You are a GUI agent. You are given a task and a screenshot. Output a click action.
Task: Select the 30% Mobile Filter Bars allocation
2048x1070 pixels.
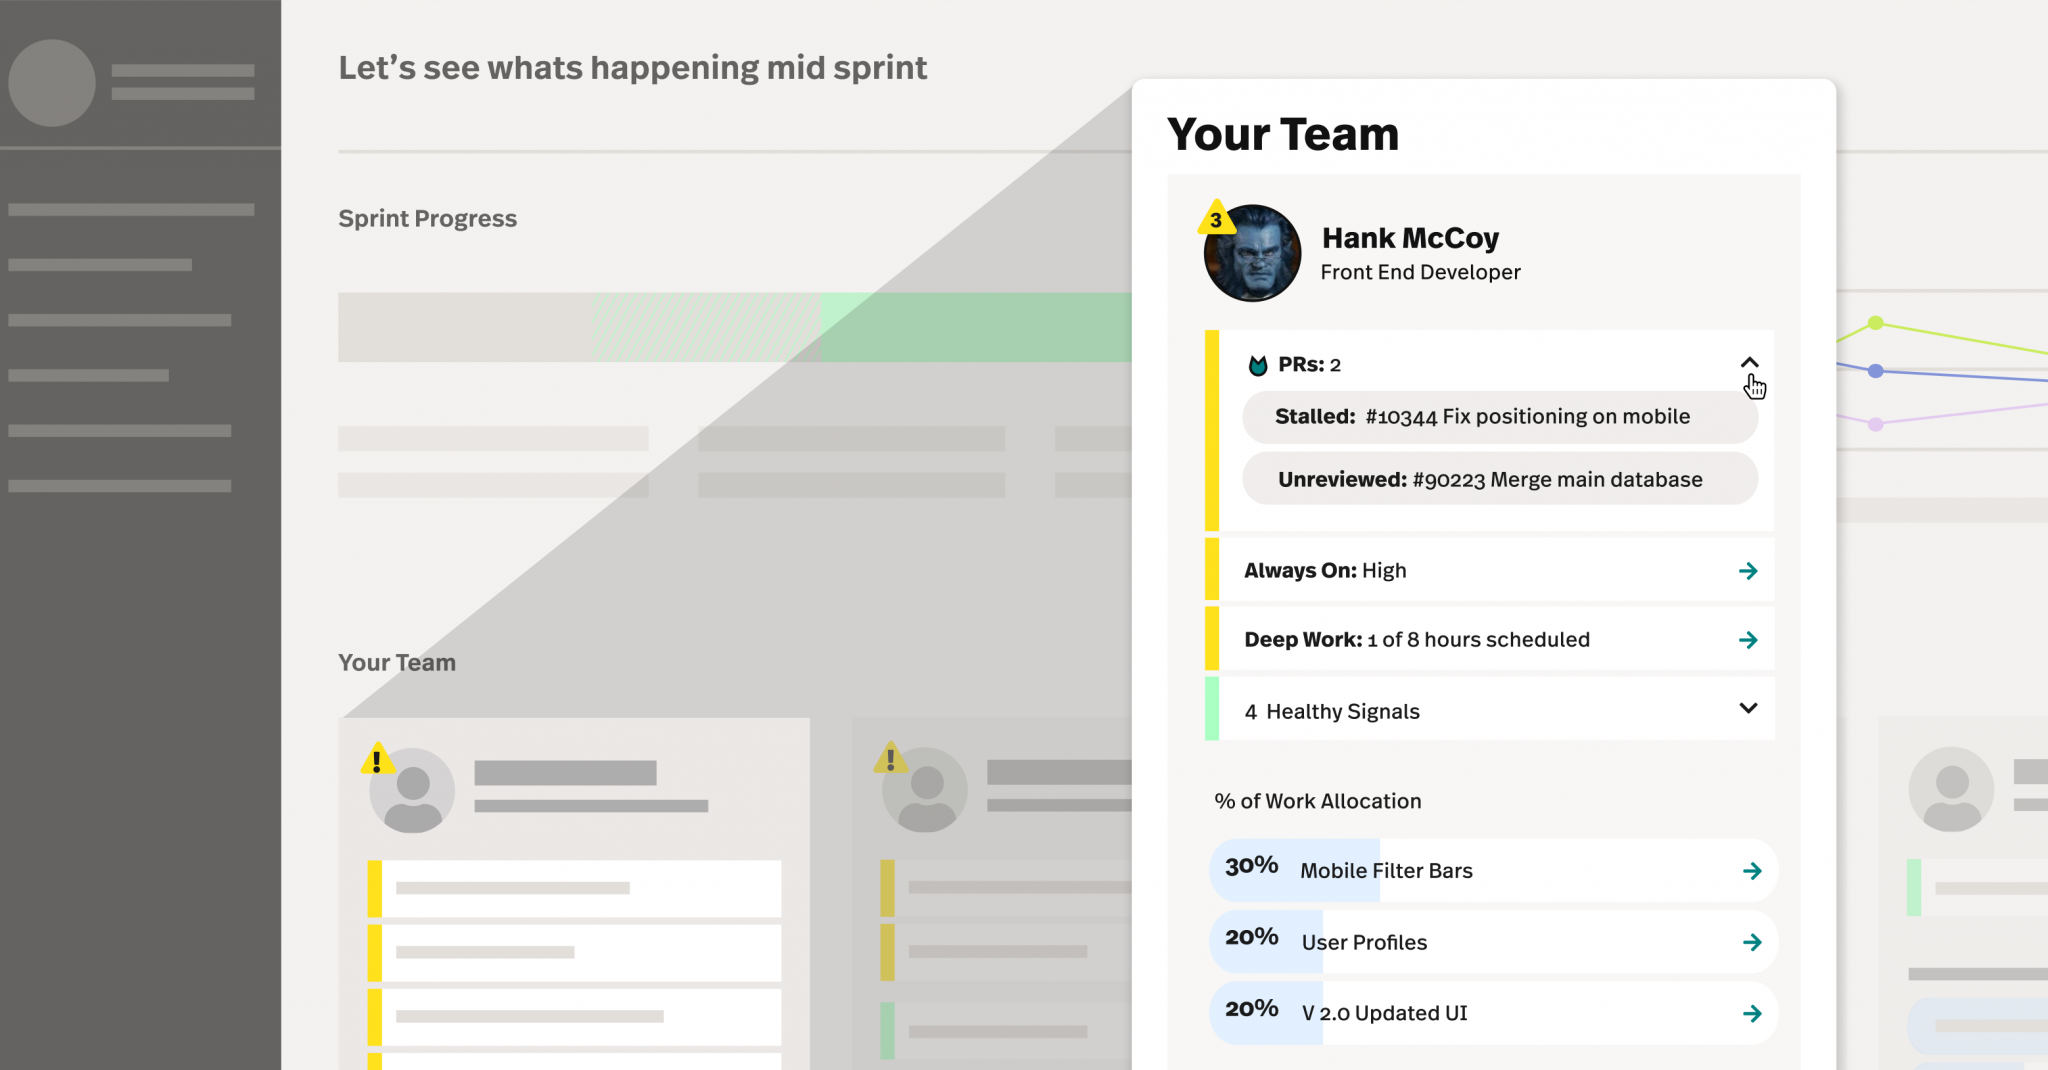(x=1493, y=871)
